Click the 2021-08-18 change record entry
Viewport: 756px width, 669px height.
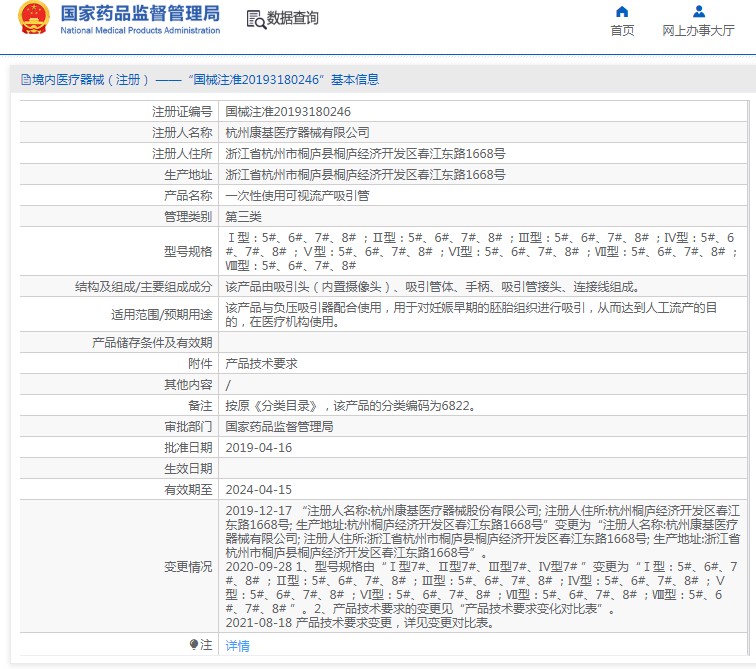point(361,623)
